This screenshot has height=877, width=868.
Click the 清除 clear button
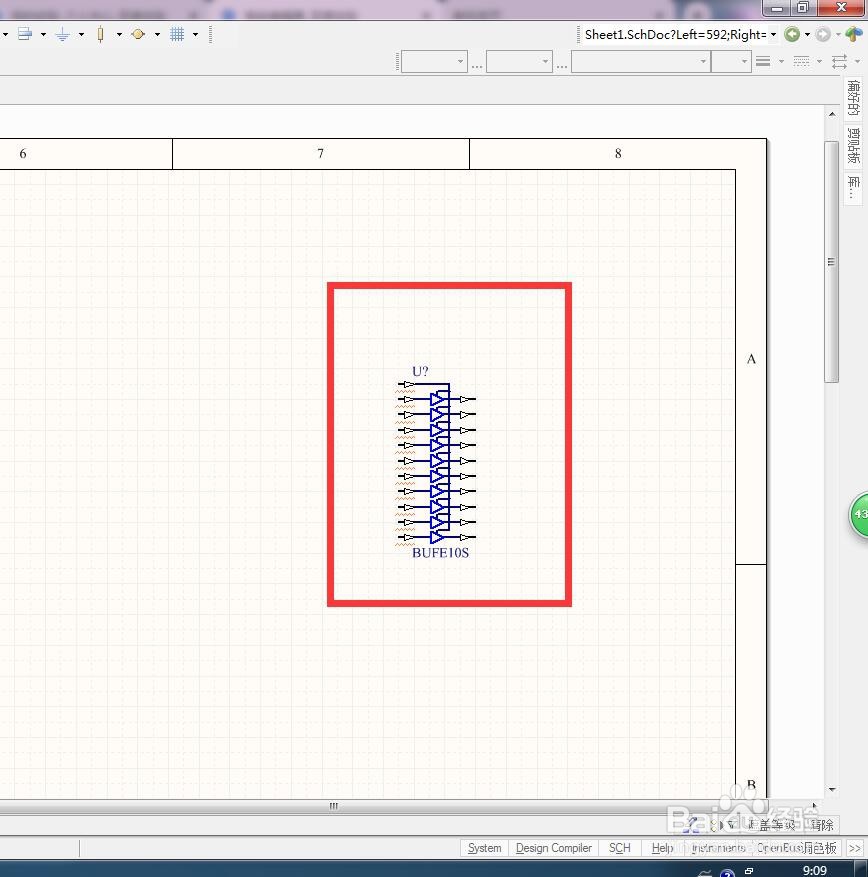pyautogui.click(x=822, y=824)
